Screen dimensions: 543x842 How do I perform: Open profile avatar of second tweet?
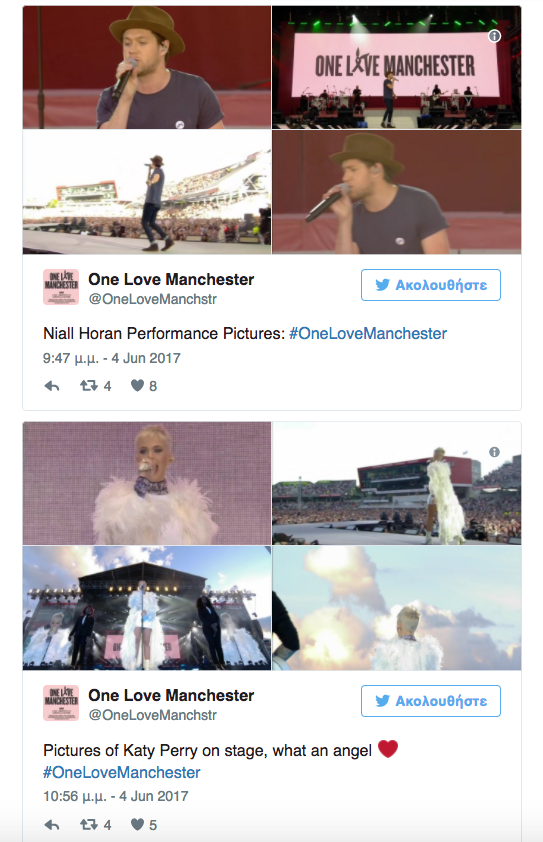click(x=61, y=703)
